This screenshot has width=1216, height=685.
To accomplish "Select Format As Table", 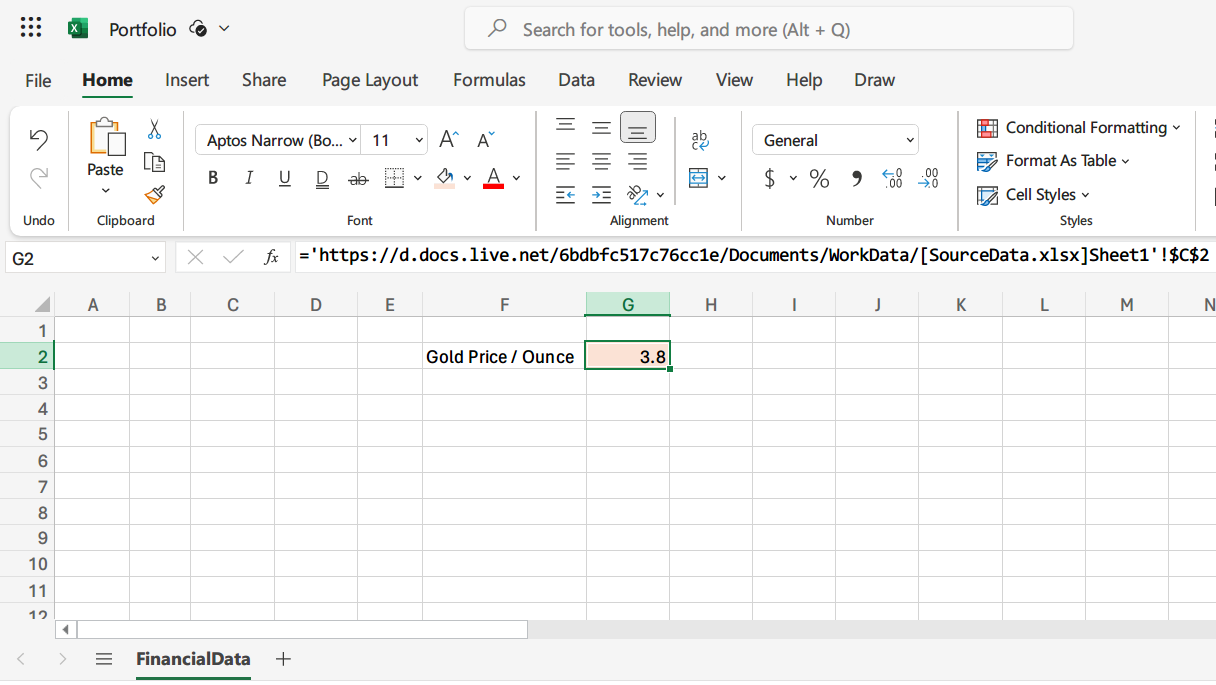I will pos(1053,161).
